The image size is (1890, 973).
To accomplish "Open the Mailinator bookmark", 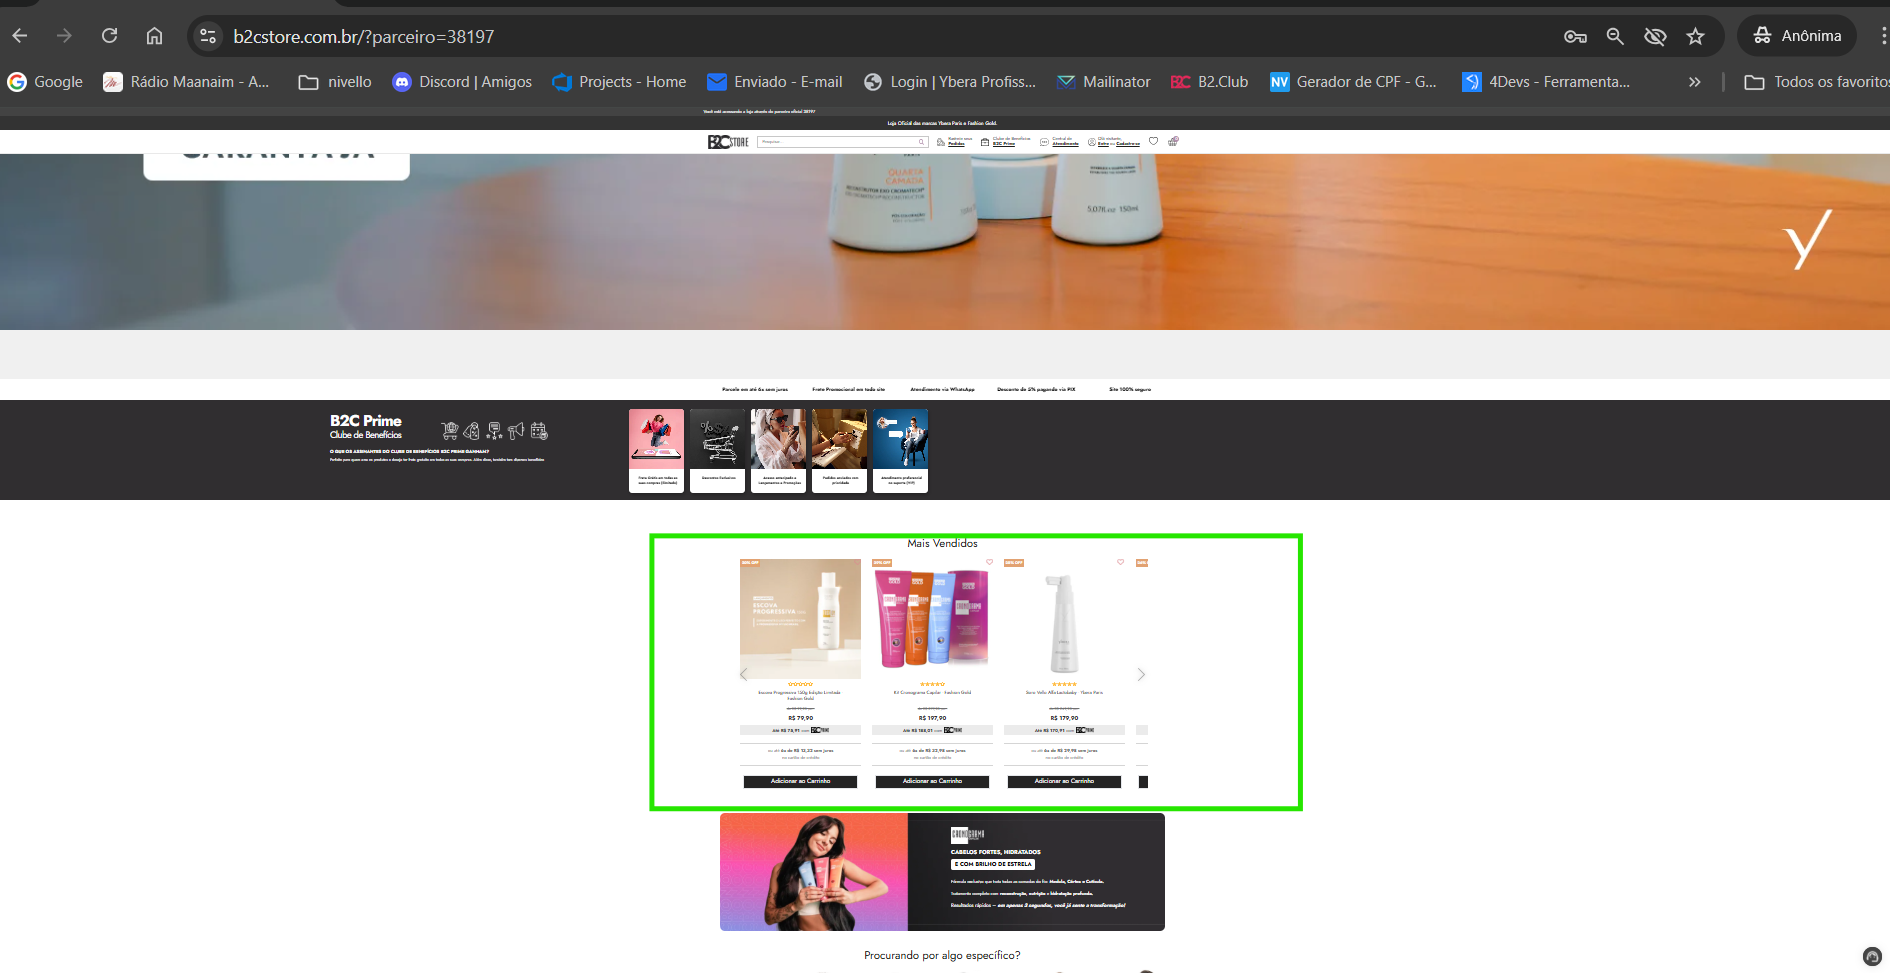I will coord(1104,82).
